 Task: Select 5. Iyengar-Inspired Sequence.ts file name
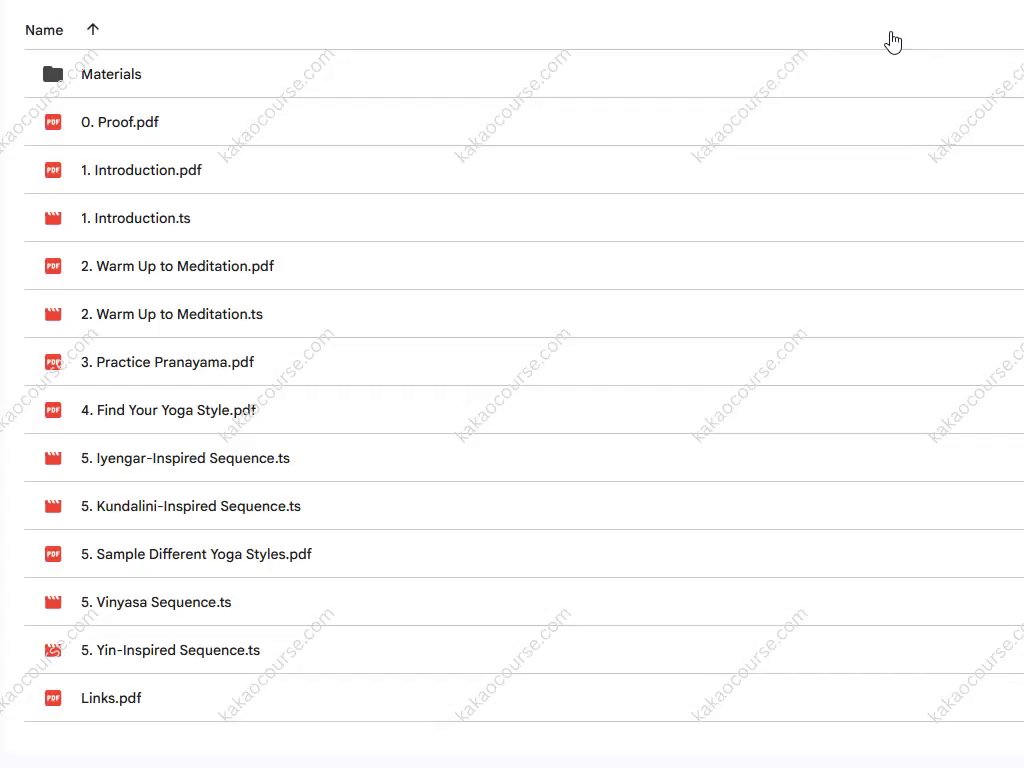click(185, 458)
